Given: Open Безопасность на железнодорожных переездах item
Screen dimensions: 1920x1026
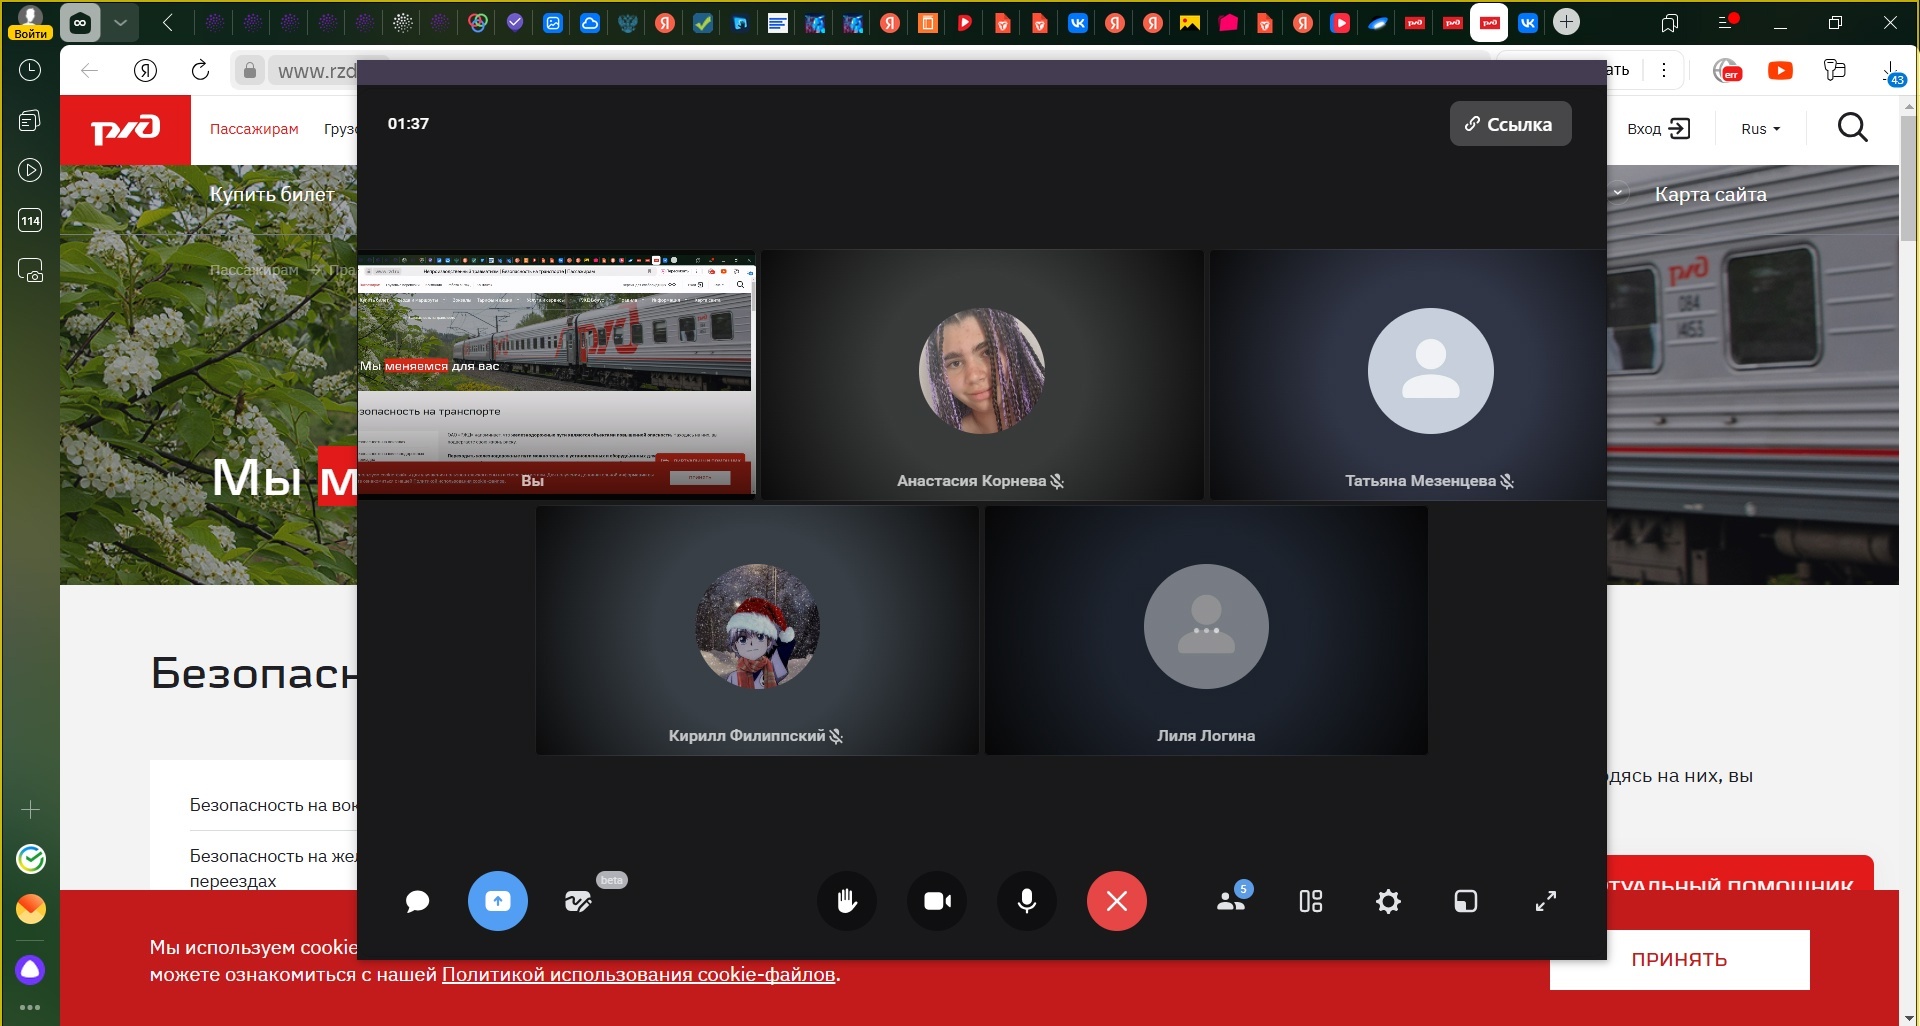Looking at the screenshot, I should point(273,868).
